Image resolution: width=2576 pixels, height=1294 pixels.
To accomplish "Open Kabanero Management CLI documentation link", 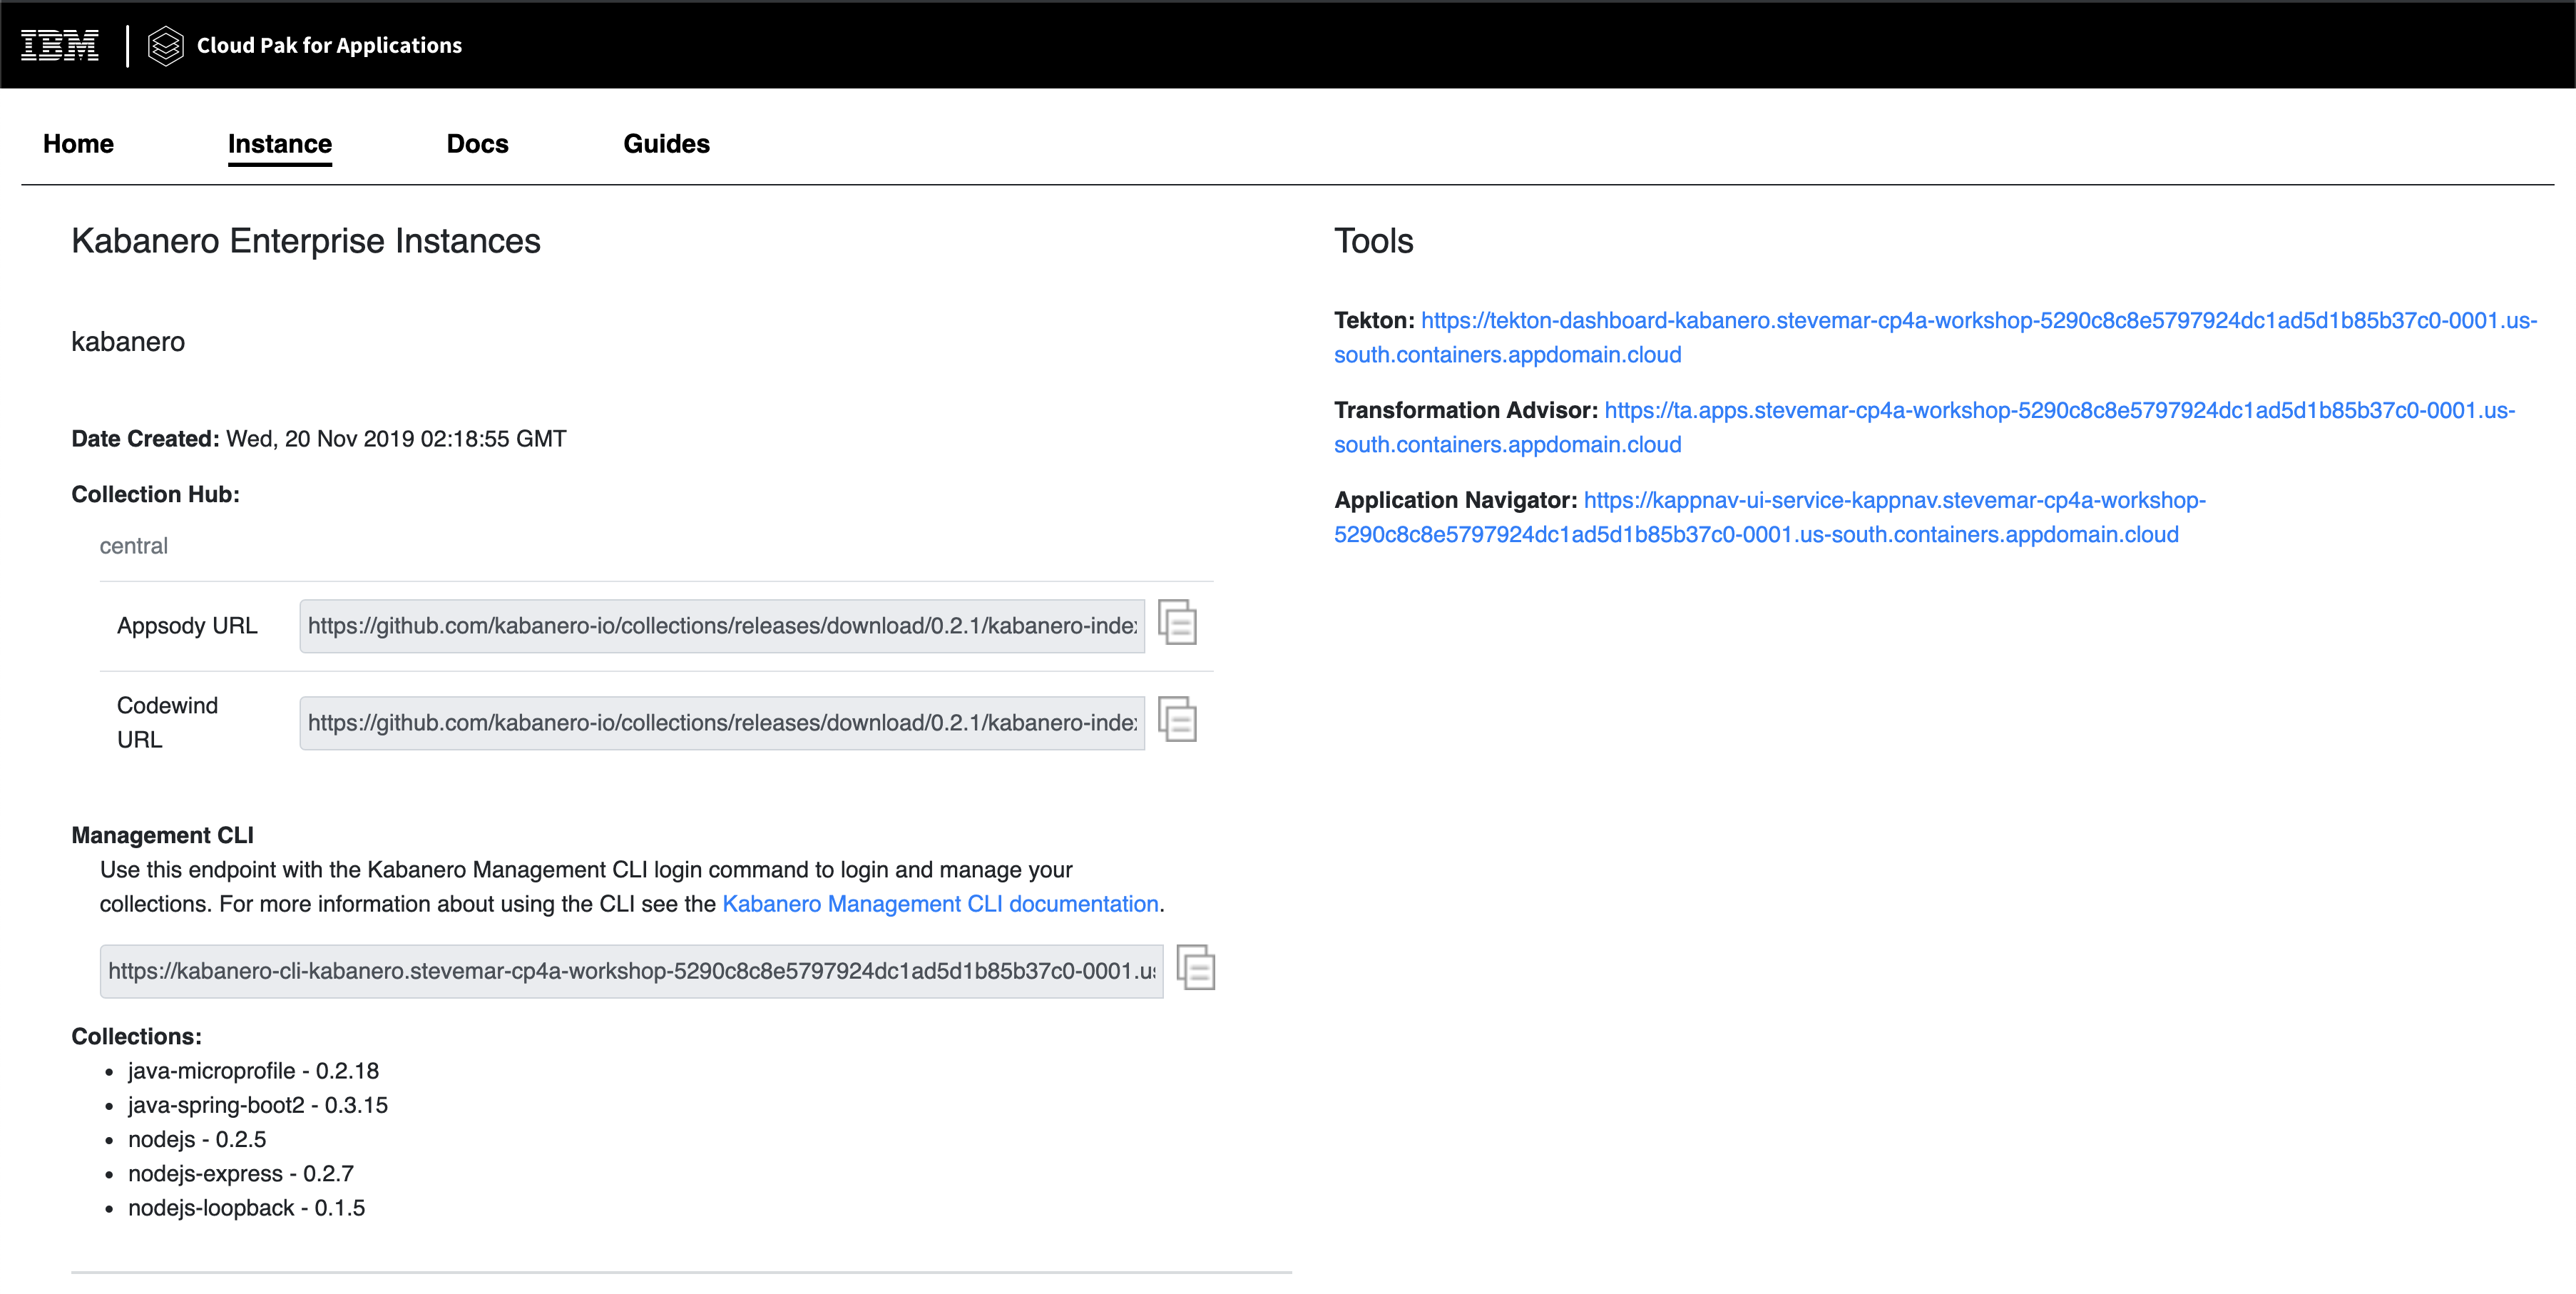I will point(940,904).
